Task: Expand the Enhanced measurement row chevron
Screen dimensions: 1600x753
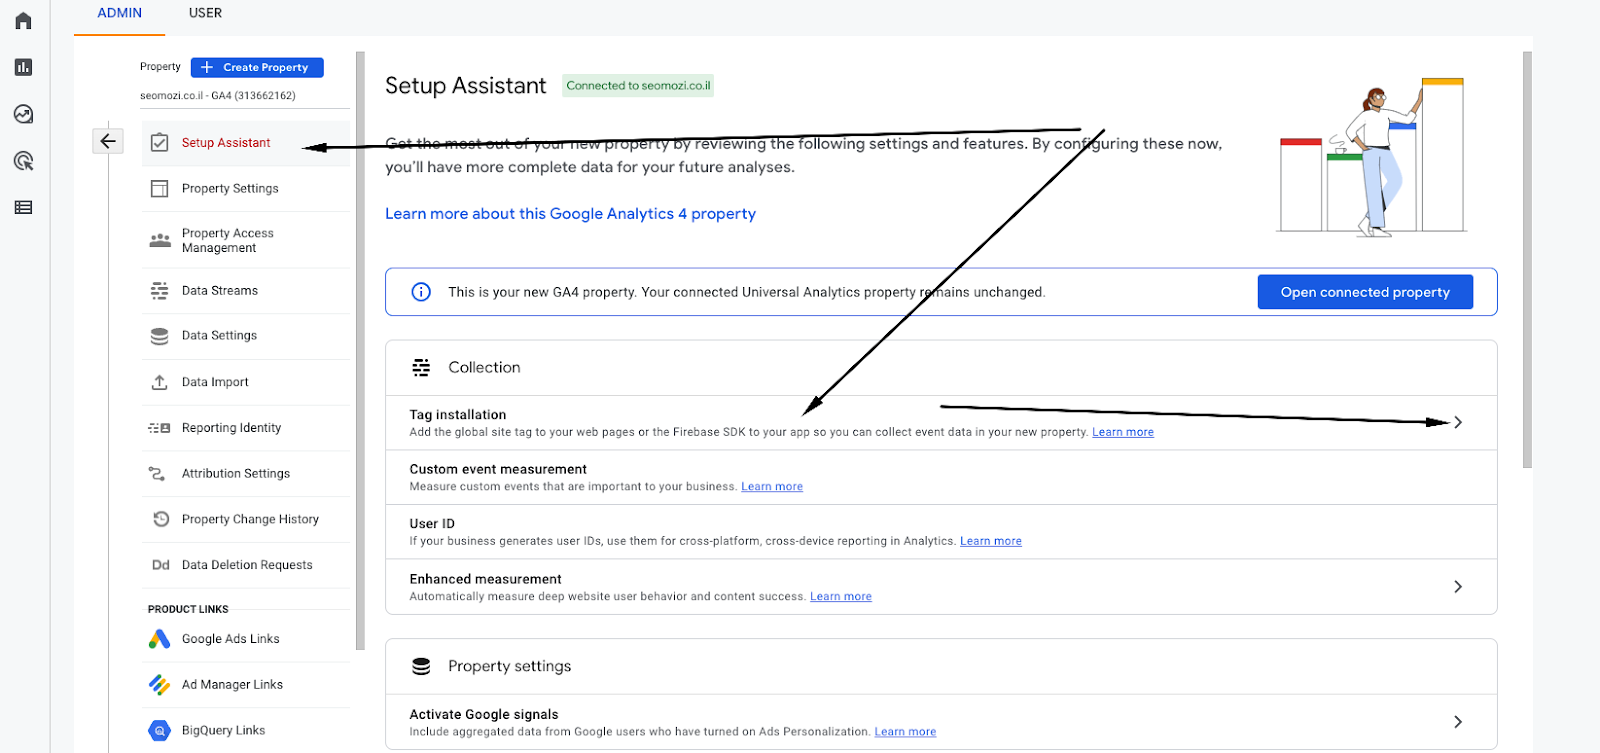Action: (1458, 587)
